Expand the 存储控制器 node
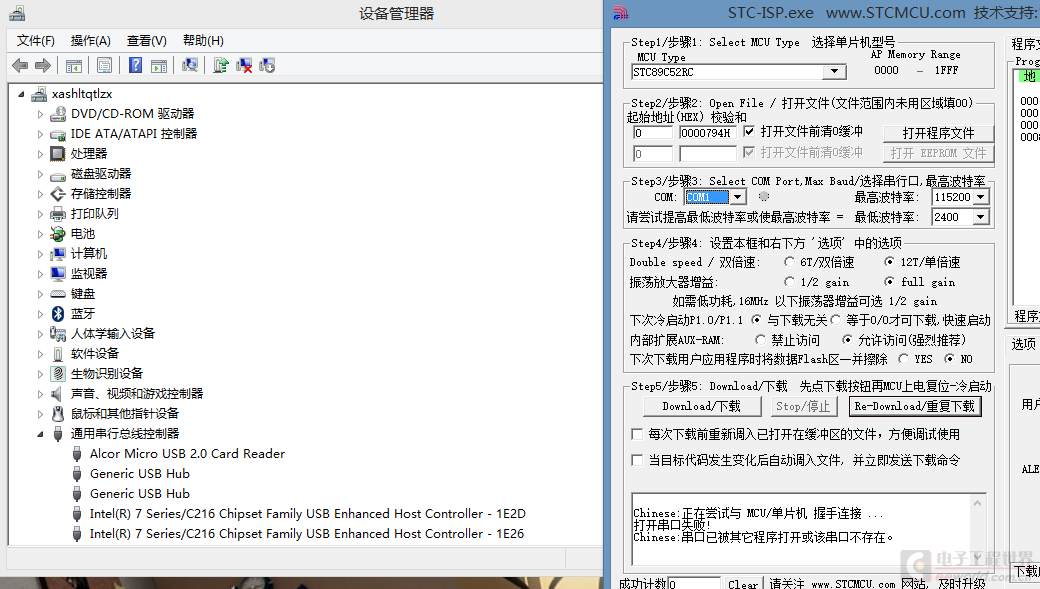 (x=40, y=194)
